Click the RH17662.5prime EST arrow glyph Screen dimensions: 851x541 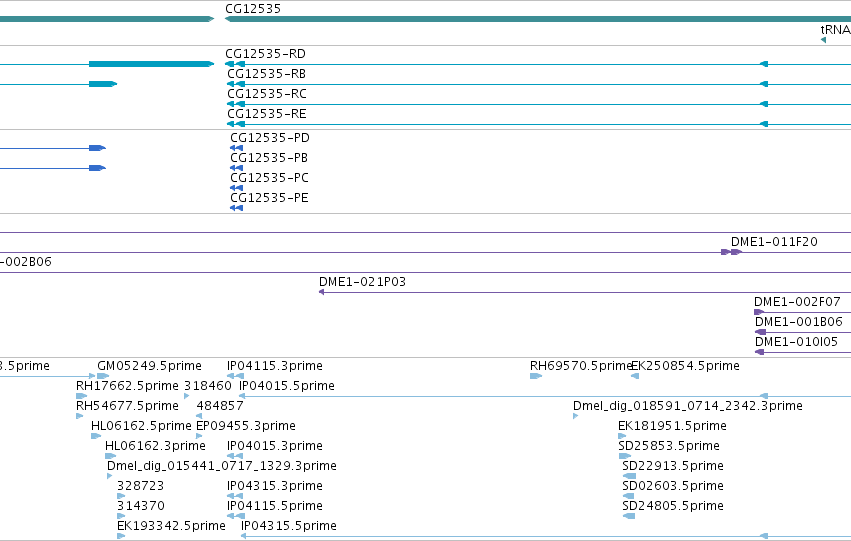click(81, 396)
